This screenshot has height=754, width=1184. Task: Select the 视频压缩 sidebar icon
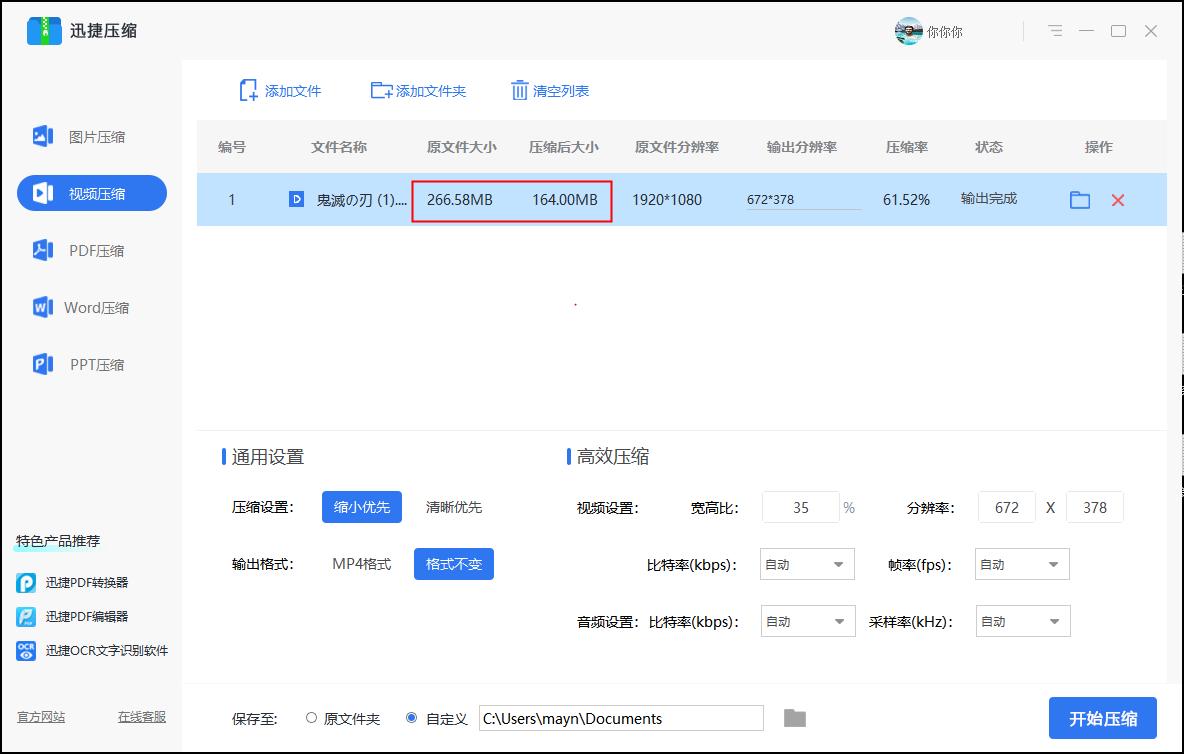point(92,193)
